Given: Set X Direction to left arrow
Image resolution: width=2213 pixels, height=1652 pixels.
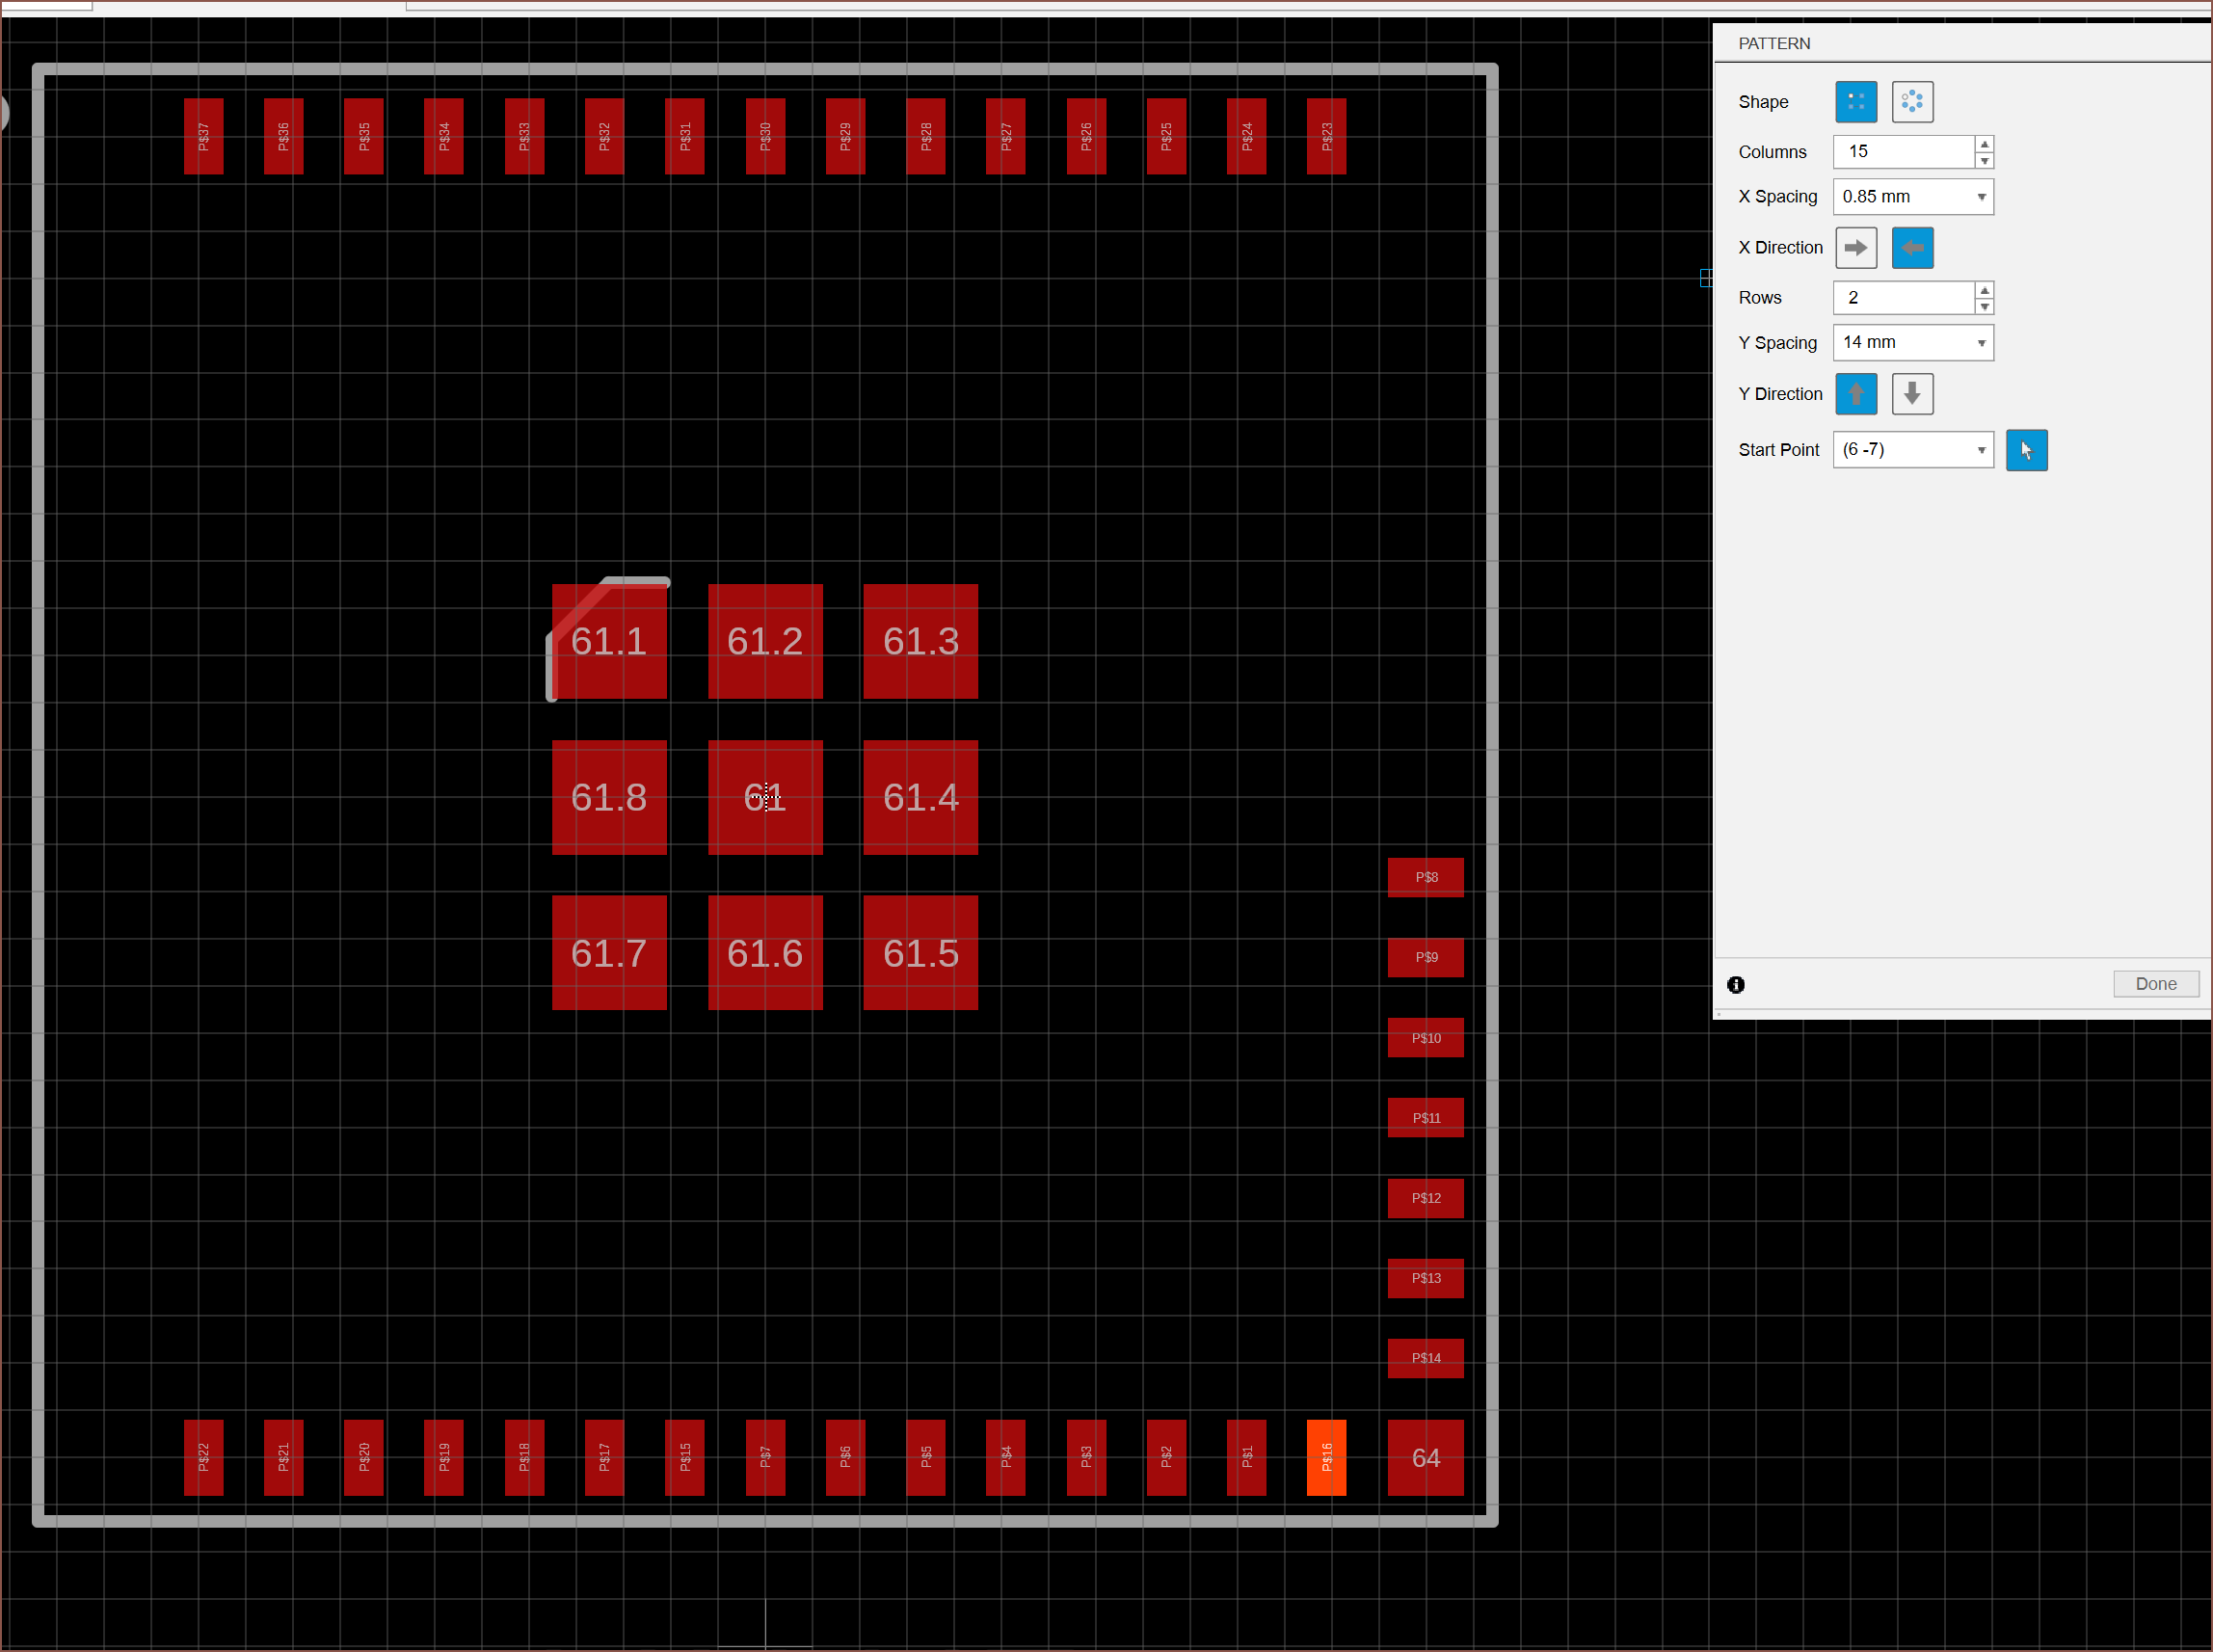Looking at the screenshot, I should tap(1912, 248).
